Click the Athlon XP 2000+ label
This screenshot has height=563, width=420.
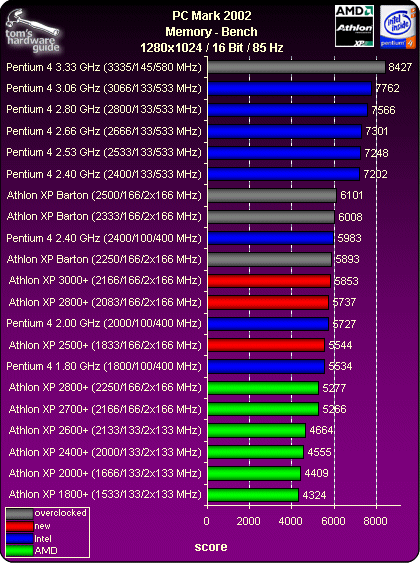105,473
